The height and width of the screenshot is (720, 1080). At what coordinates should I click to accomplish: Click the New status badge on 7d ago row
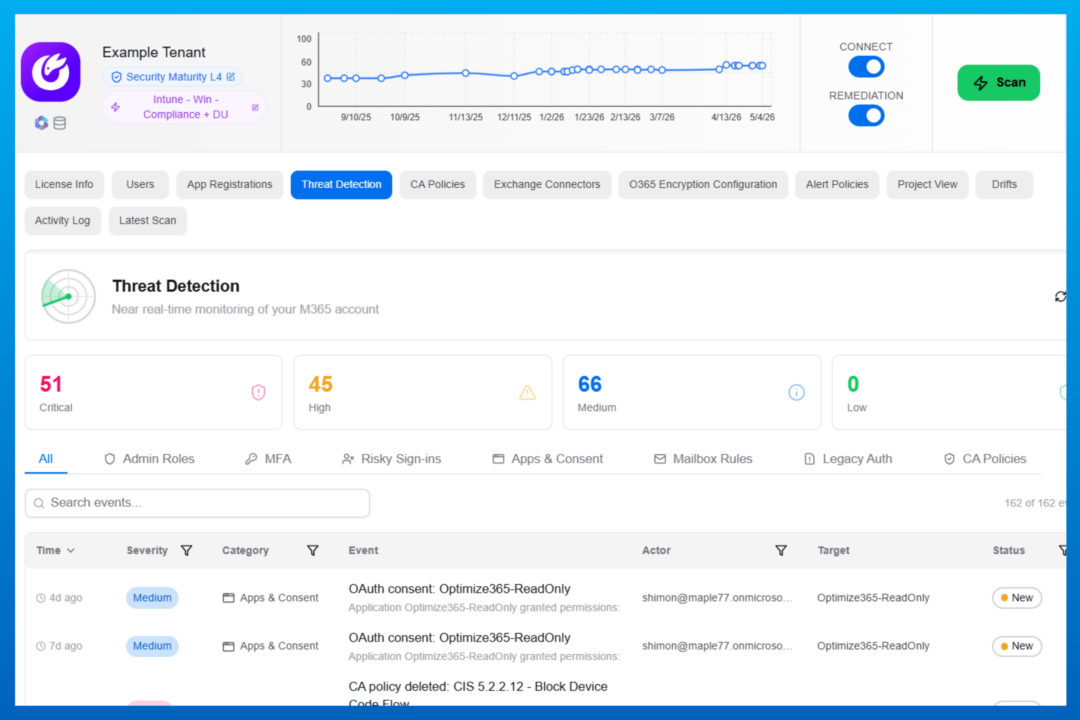point(1017,646)
